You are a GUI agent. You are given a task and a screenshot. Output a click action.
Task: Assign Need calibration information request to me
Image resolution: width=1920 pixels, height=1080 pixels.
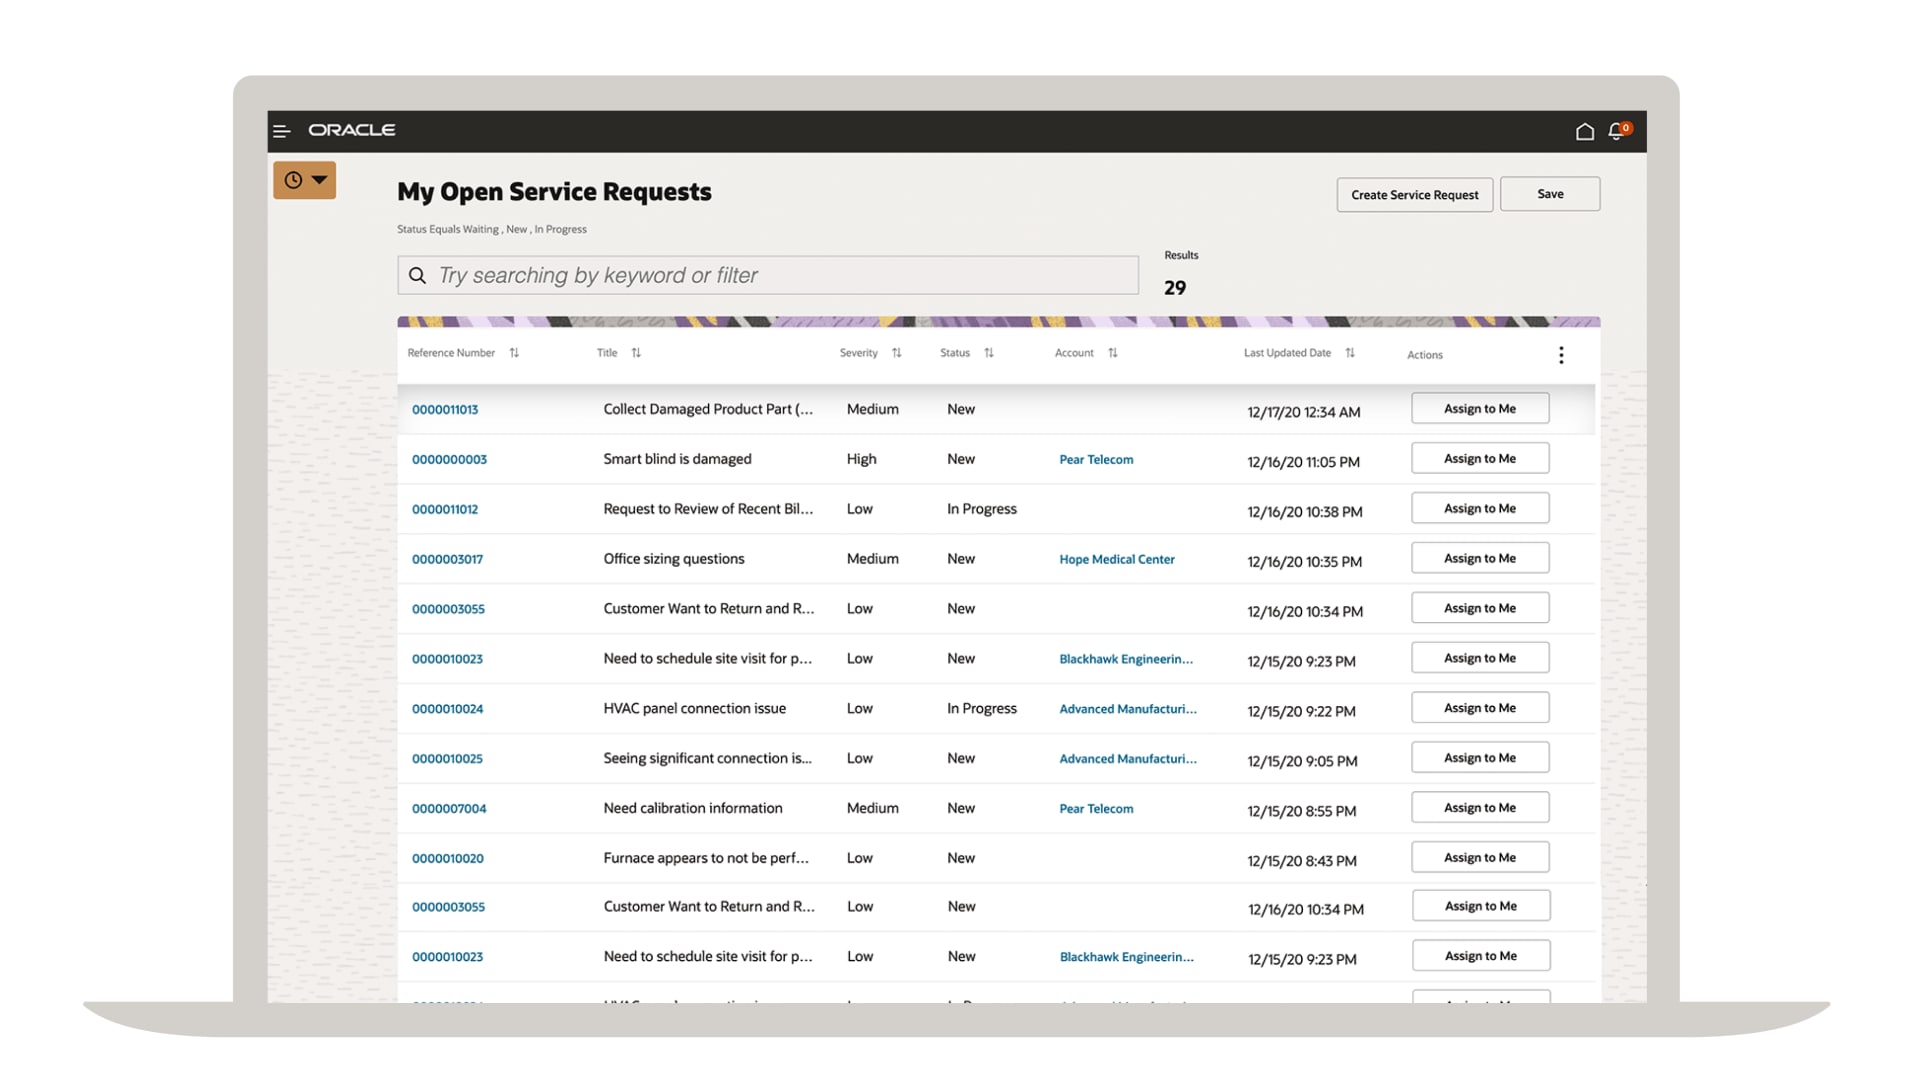[x=1479, y=807]
